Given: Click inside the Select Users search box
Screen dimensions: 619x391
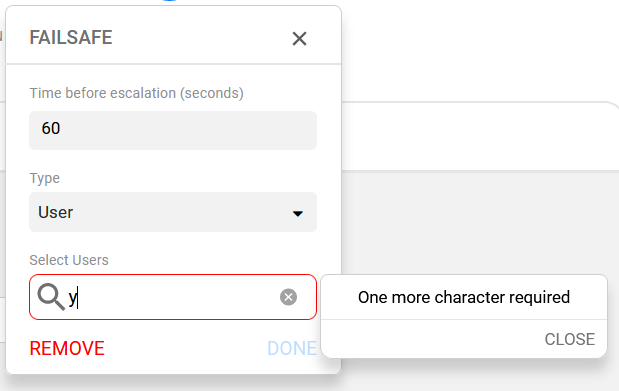Looking at the screenshot, I should tap(173, 297).
